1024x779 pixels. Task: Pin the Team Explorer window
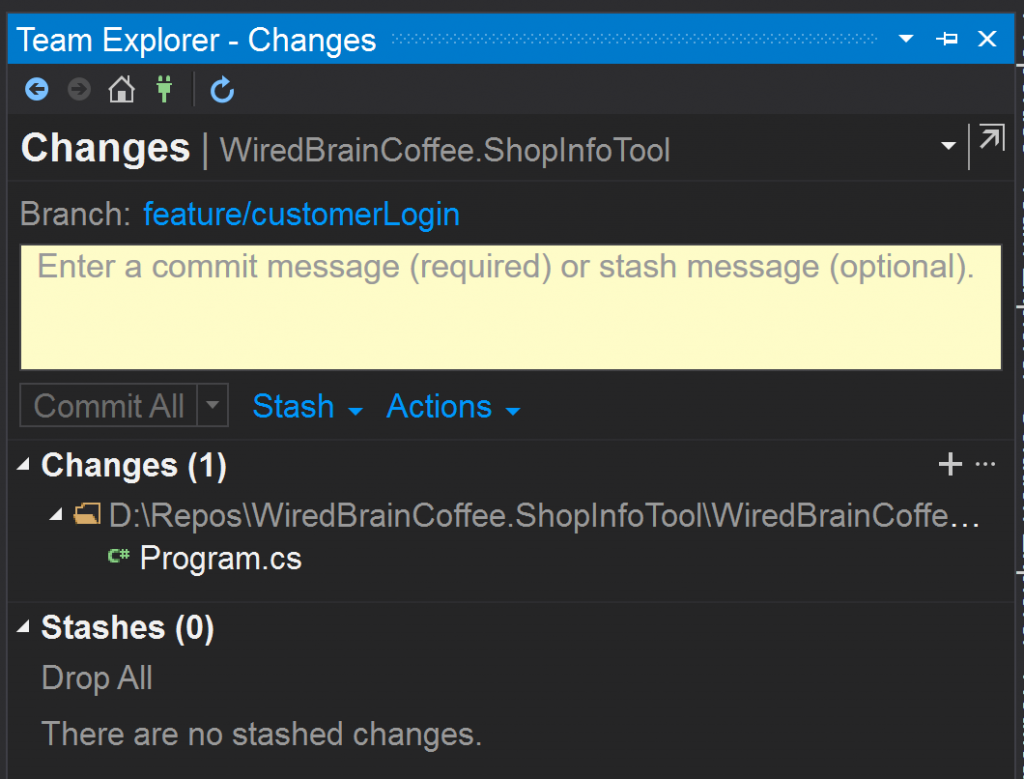tap(946, 39)
